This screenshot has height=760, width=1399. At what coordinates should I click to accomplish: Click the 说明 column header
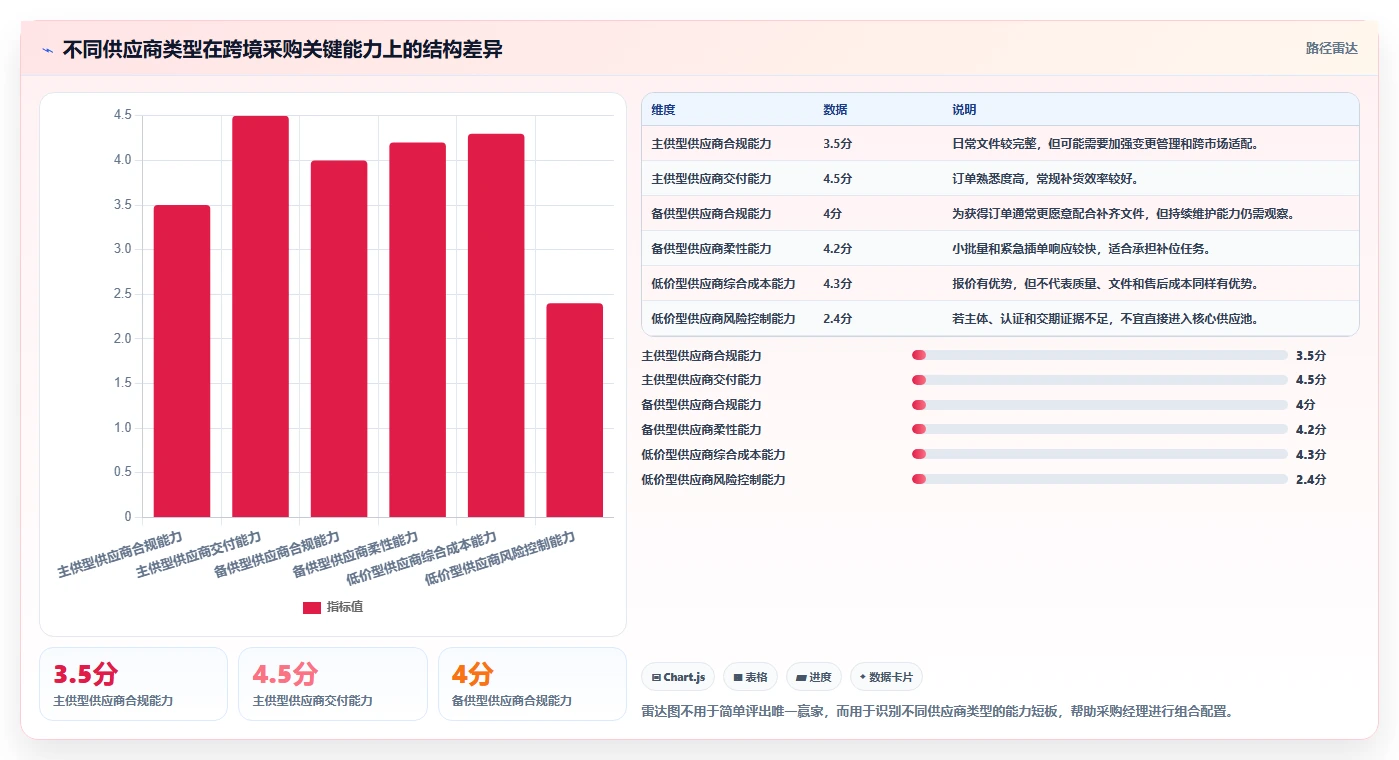[x=964, y=110]
